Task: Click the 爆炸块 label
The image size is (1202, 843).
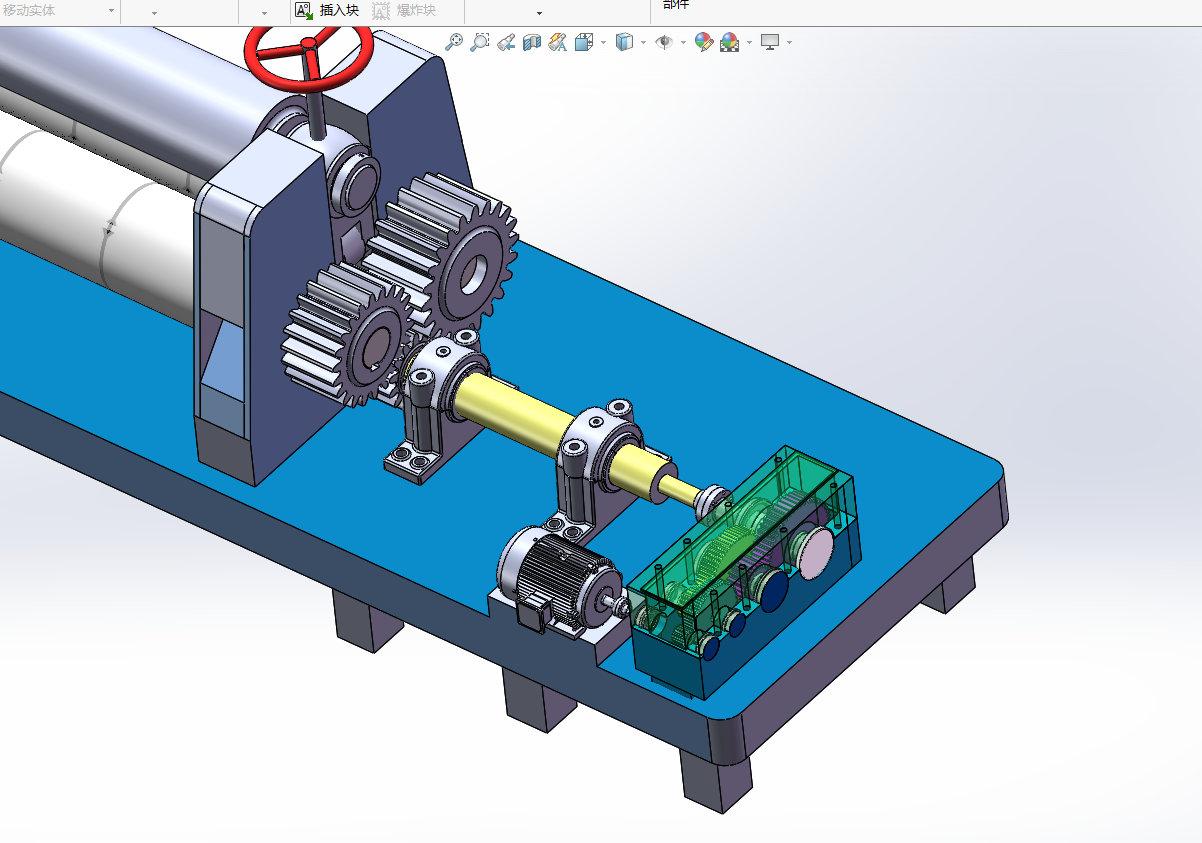Action: 416,10
